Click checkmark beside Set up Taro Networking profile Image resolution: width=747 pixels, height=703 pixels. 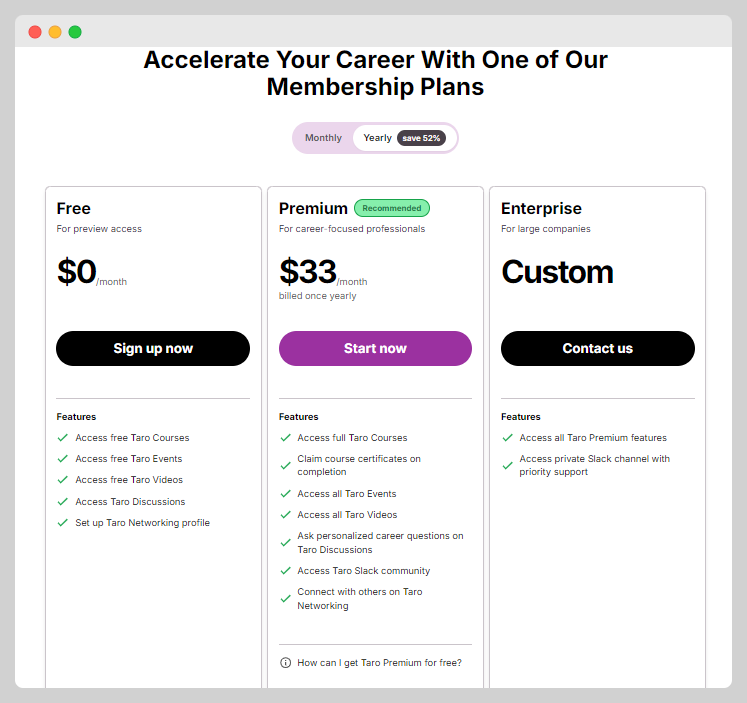click(63, 523)
